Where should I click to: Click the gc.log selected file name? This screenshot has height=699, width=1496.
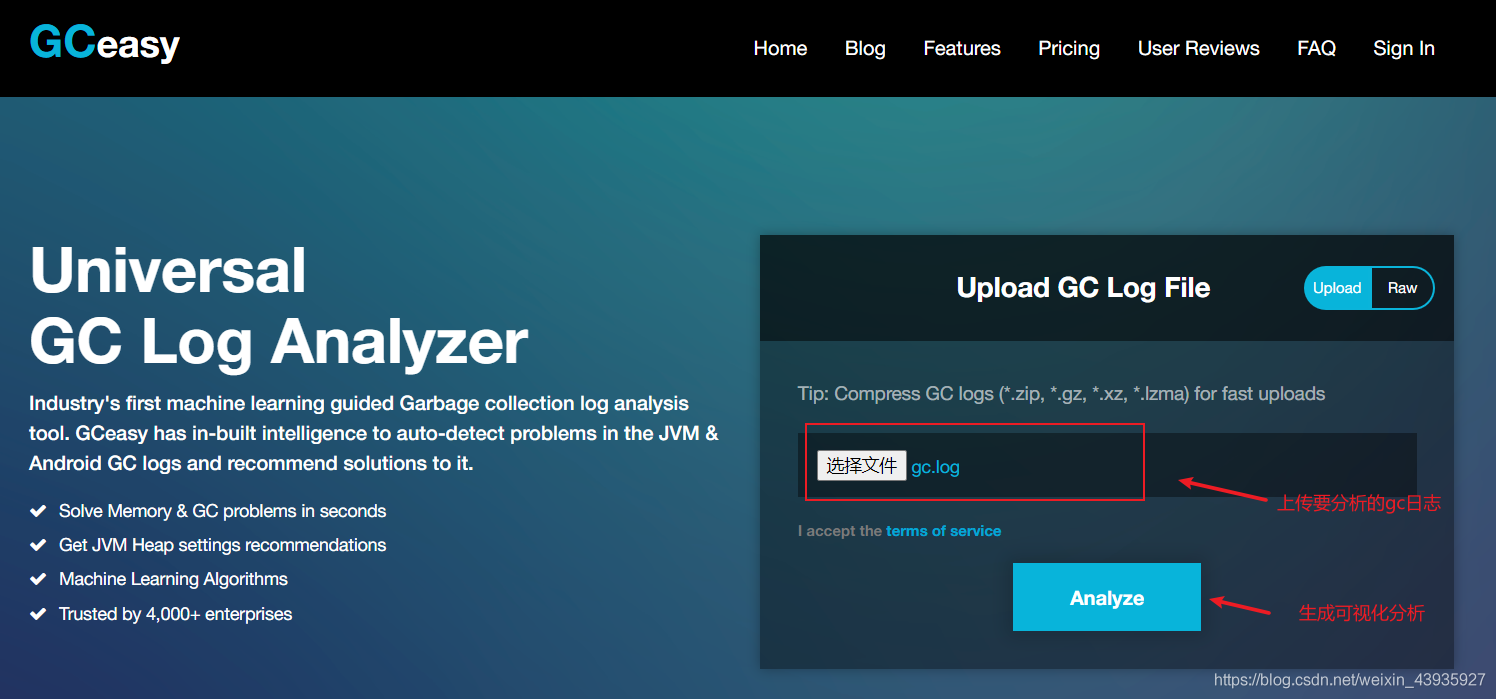pyautogui.click(x=935, y=467)
